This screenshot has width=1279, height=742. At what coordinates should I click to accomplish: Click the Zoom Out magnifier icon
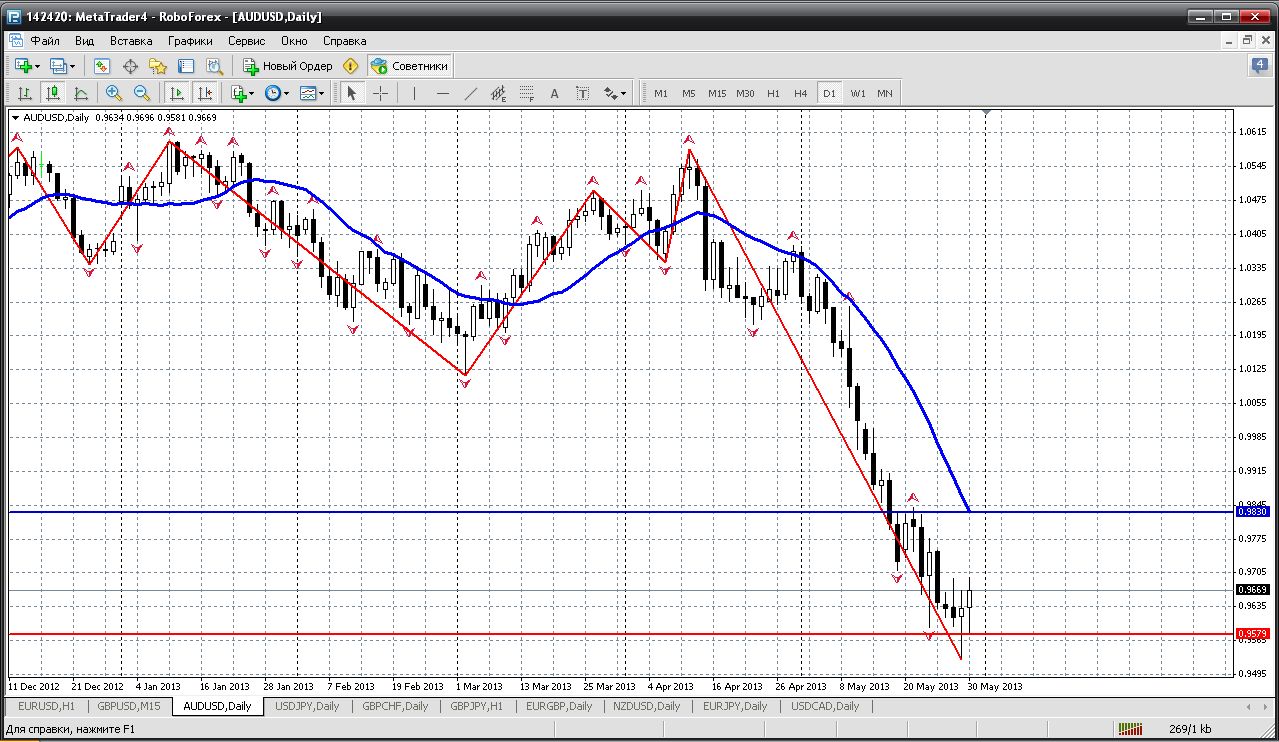pyautogui.click(x=142, y=93)
